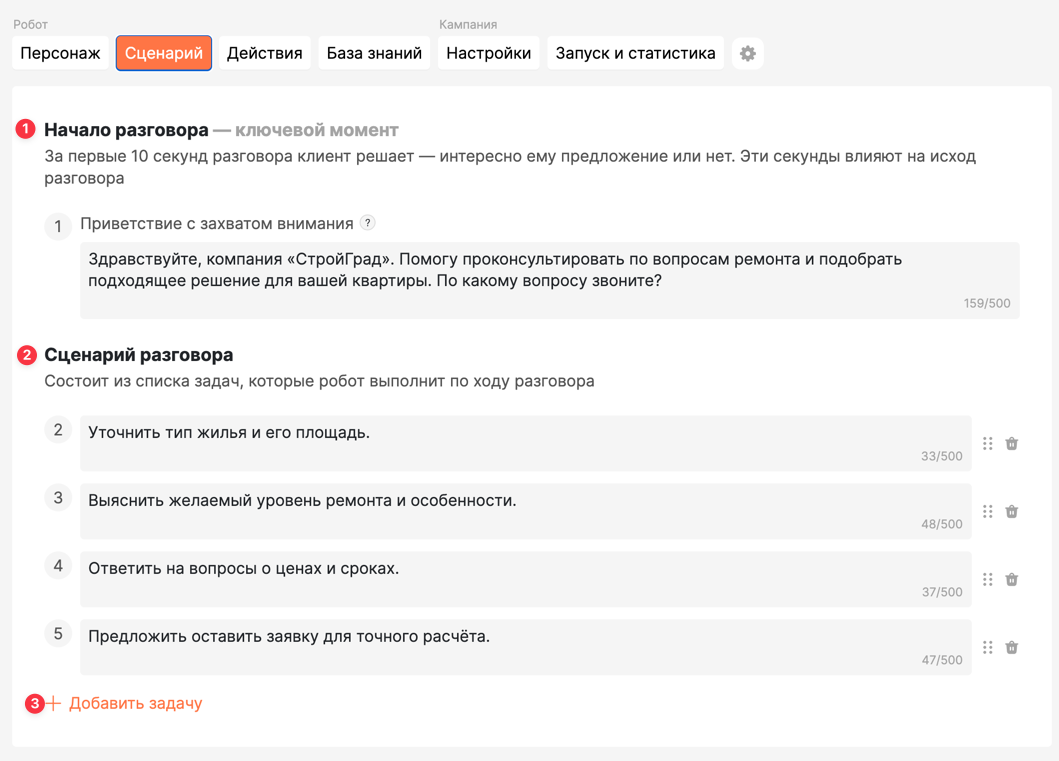This screenshot has height=761, width=1059.
Task: Delete the task 'Предложить оставить заявку'
Action: click(x=1012, y=648)
